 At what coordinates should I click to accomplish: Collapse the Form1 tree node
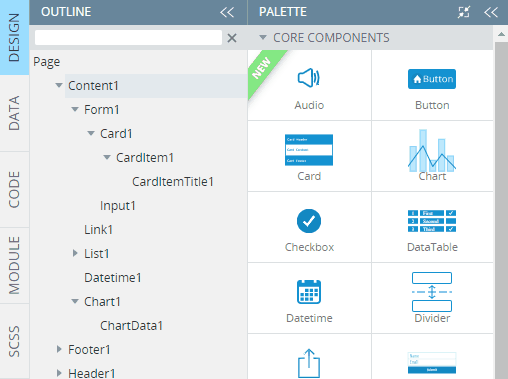tap(75, 109)
